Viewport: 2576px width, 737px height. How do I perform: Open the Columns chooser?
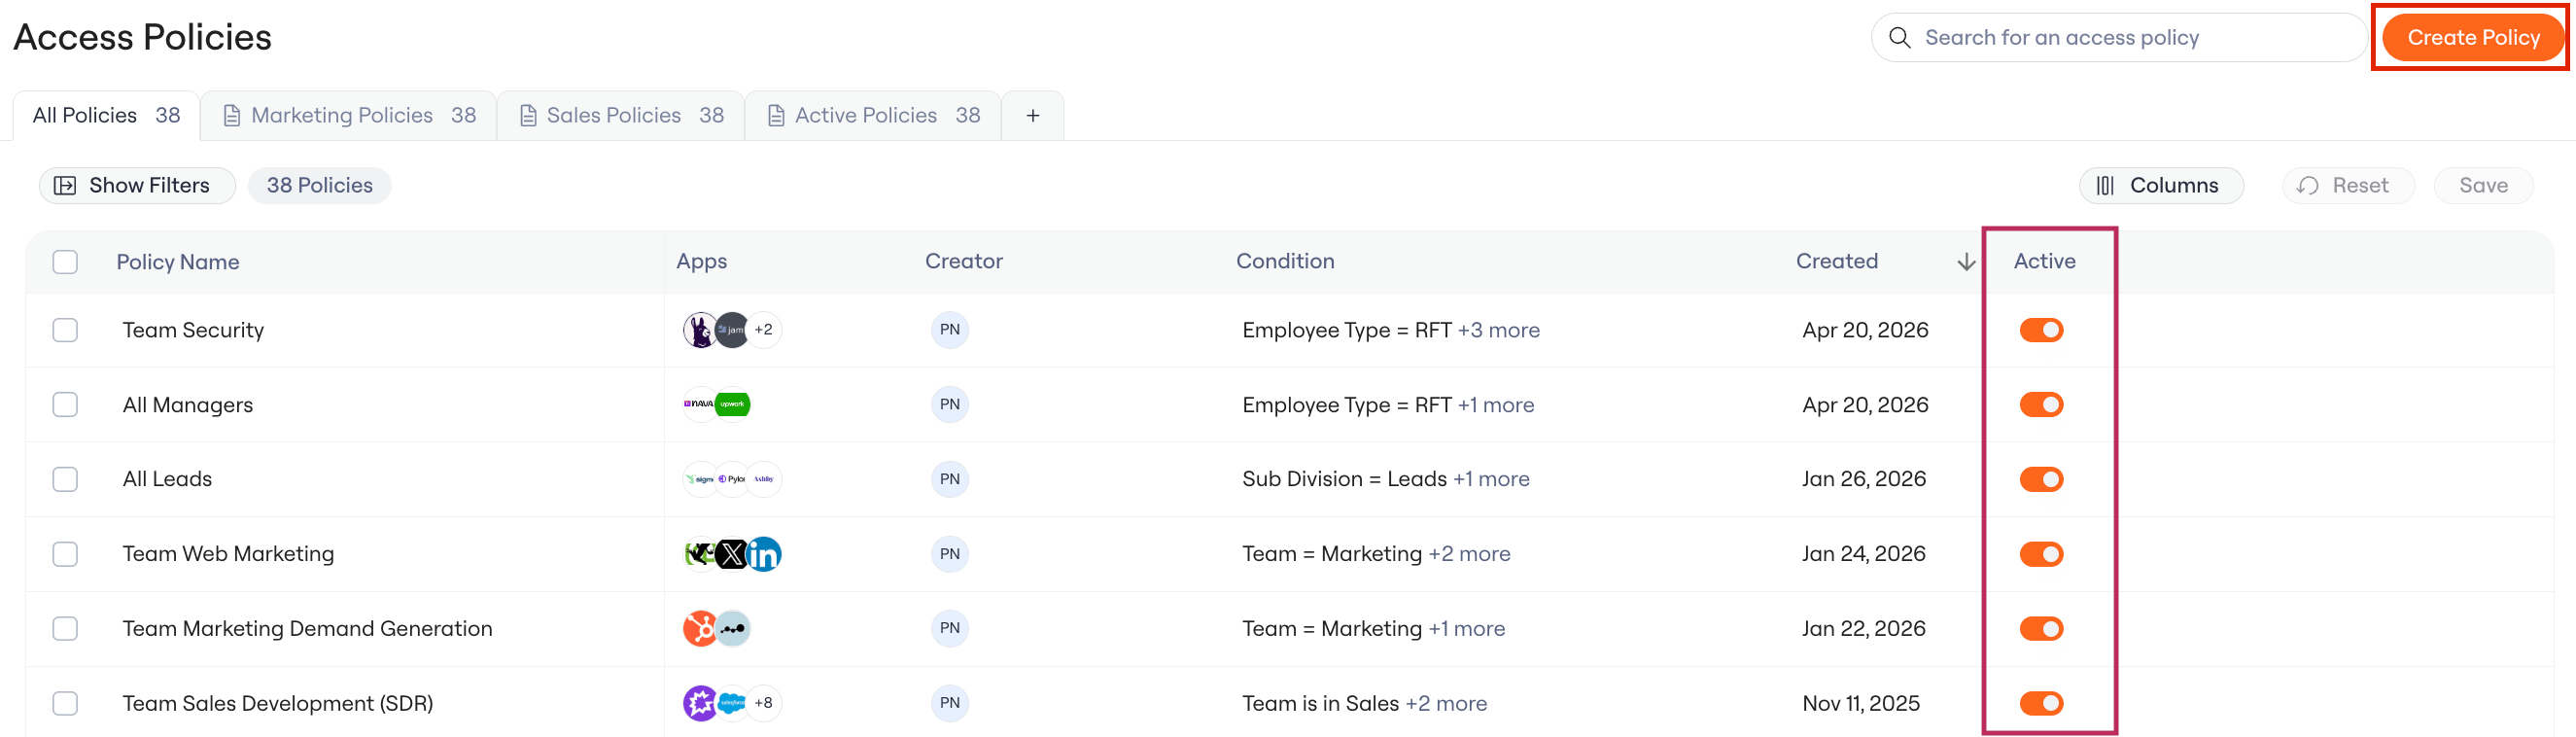2160,186
